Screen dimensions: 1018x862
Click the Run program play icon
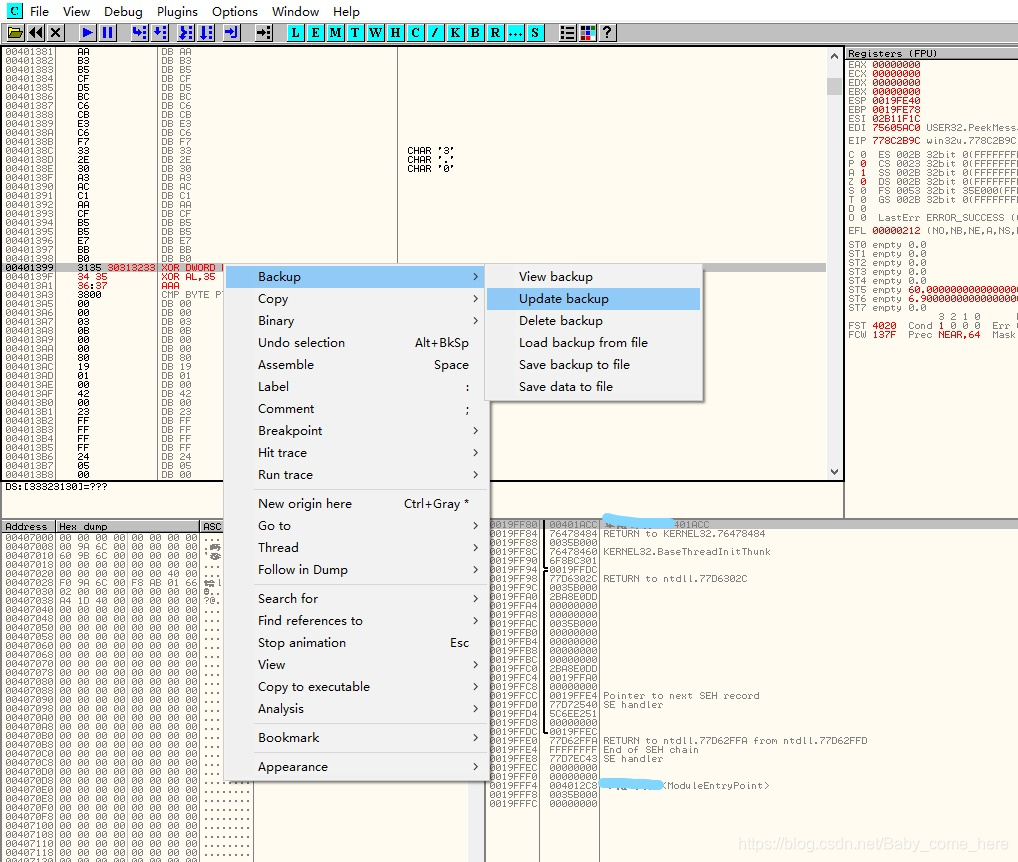88,32
